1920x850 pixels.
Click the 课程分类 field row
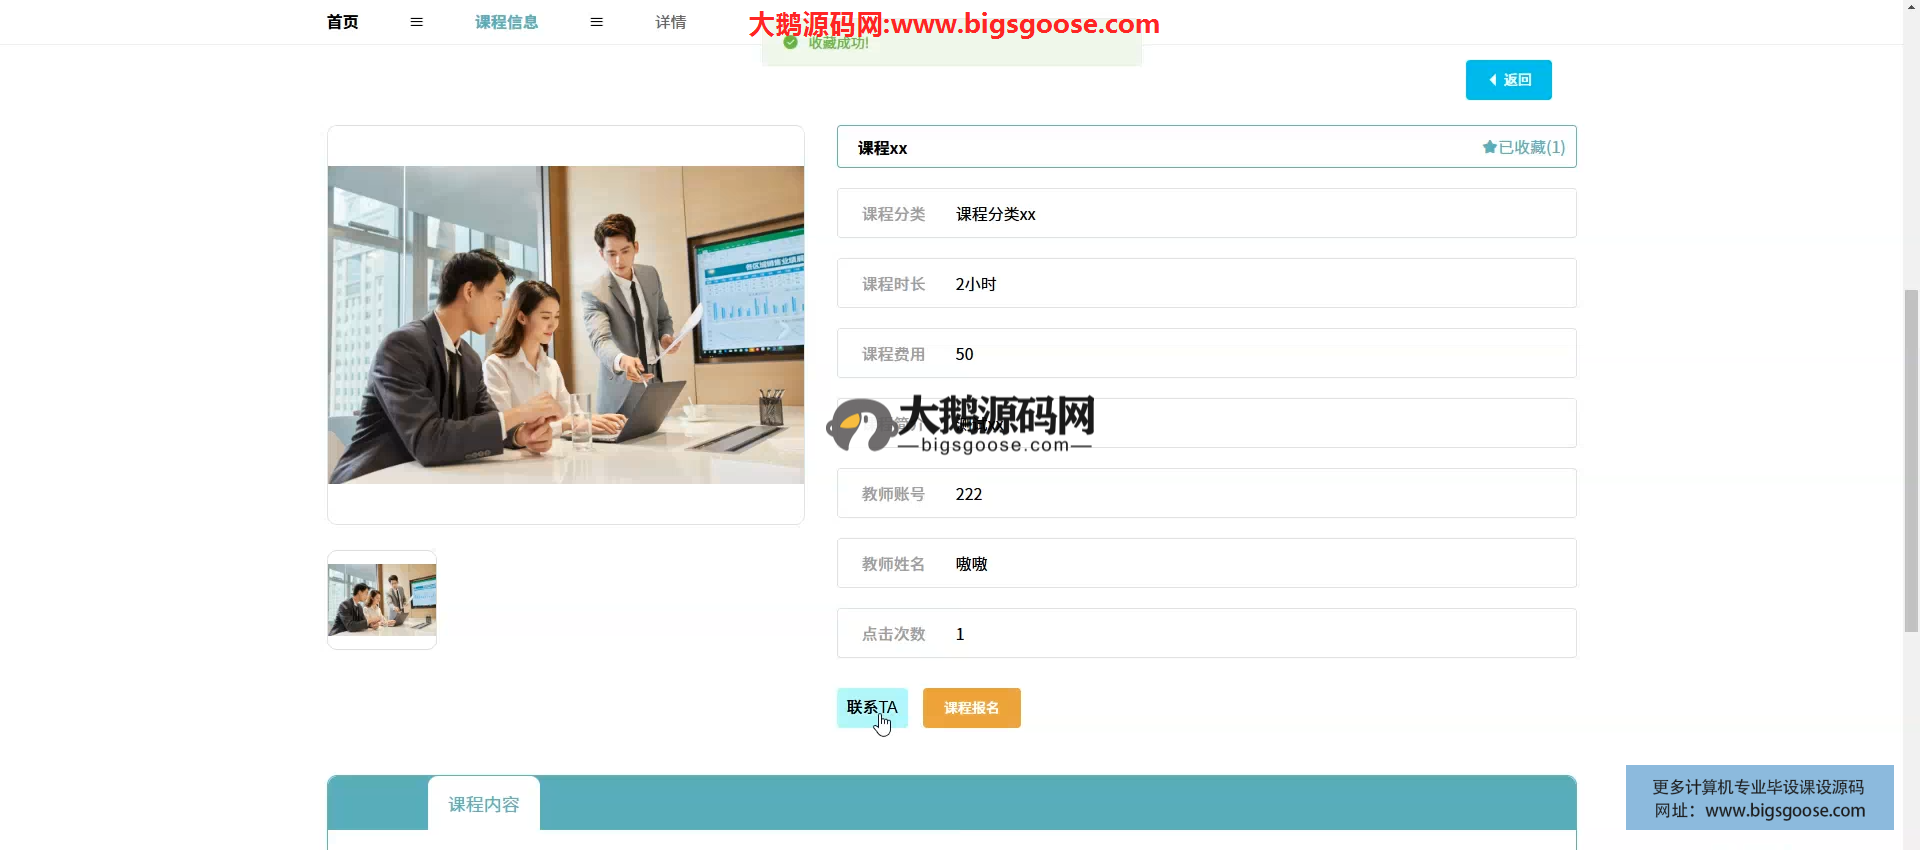(x=1206, y=214)
